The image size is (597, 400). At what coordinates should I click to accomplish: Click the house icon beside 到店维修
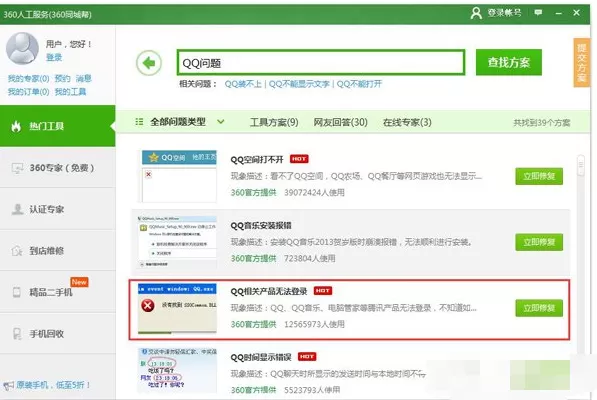pos(17,251)
